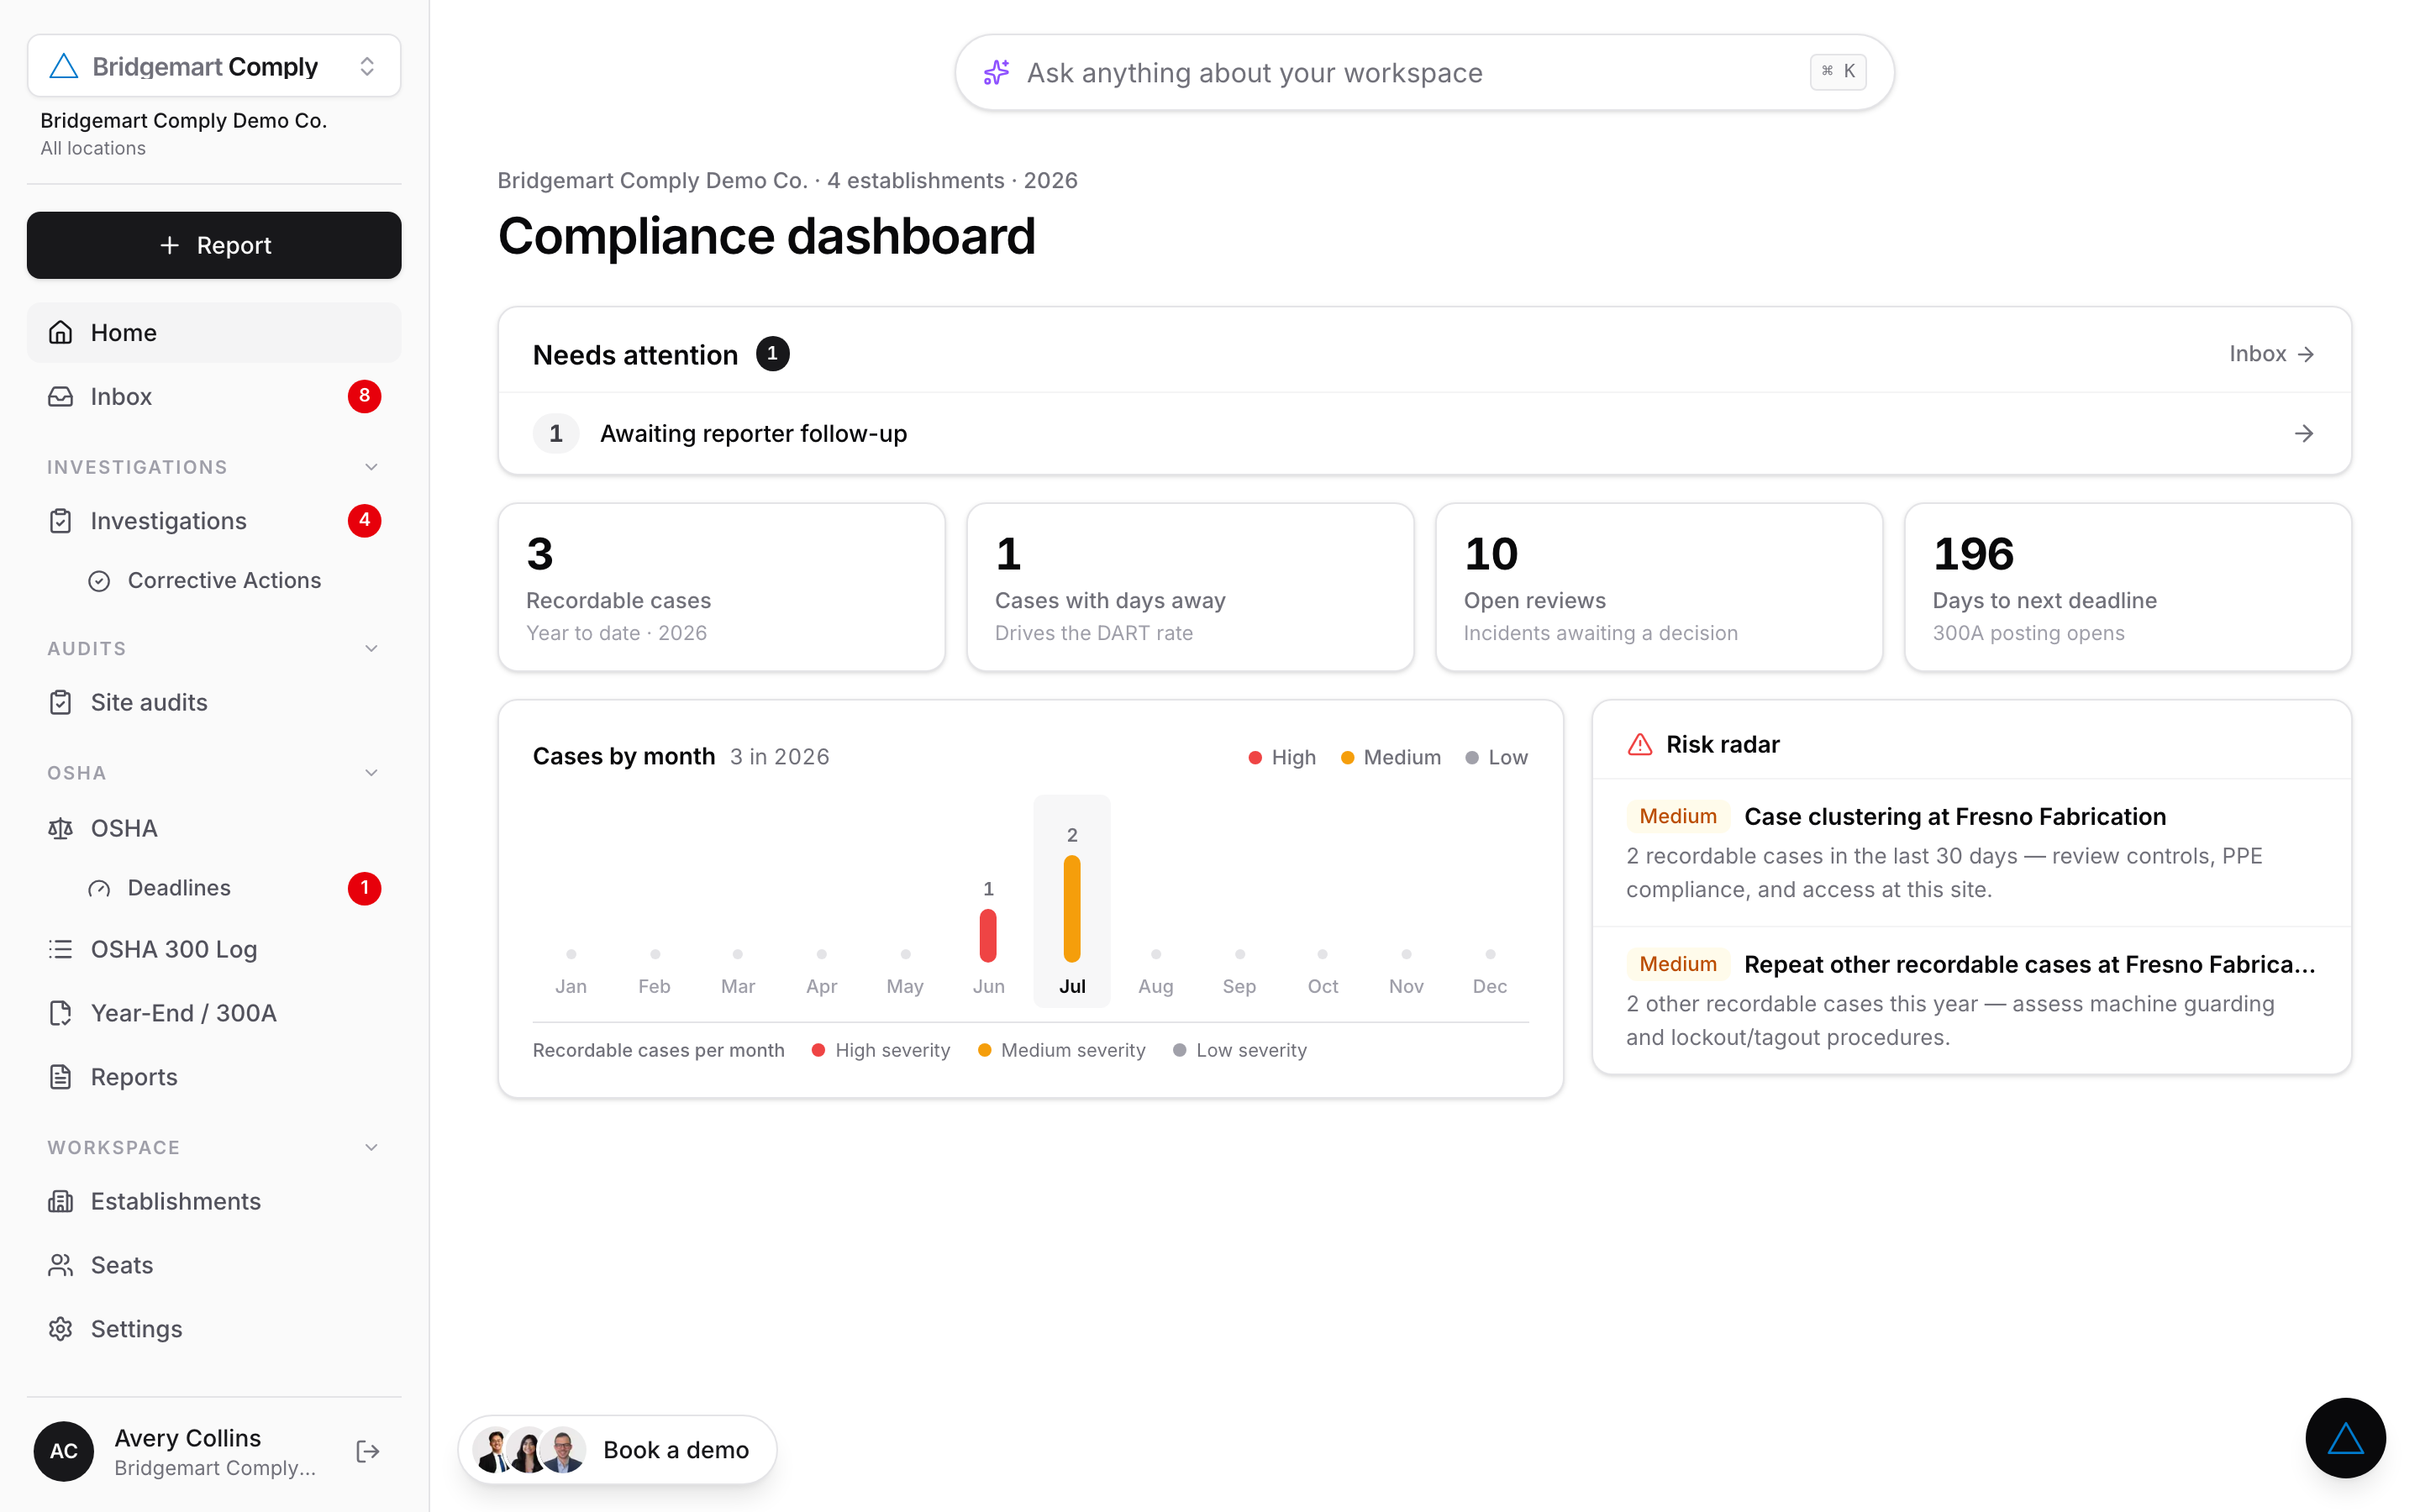Click the Reports document icon
2420x1512 pixels.
pos(61,1077)
